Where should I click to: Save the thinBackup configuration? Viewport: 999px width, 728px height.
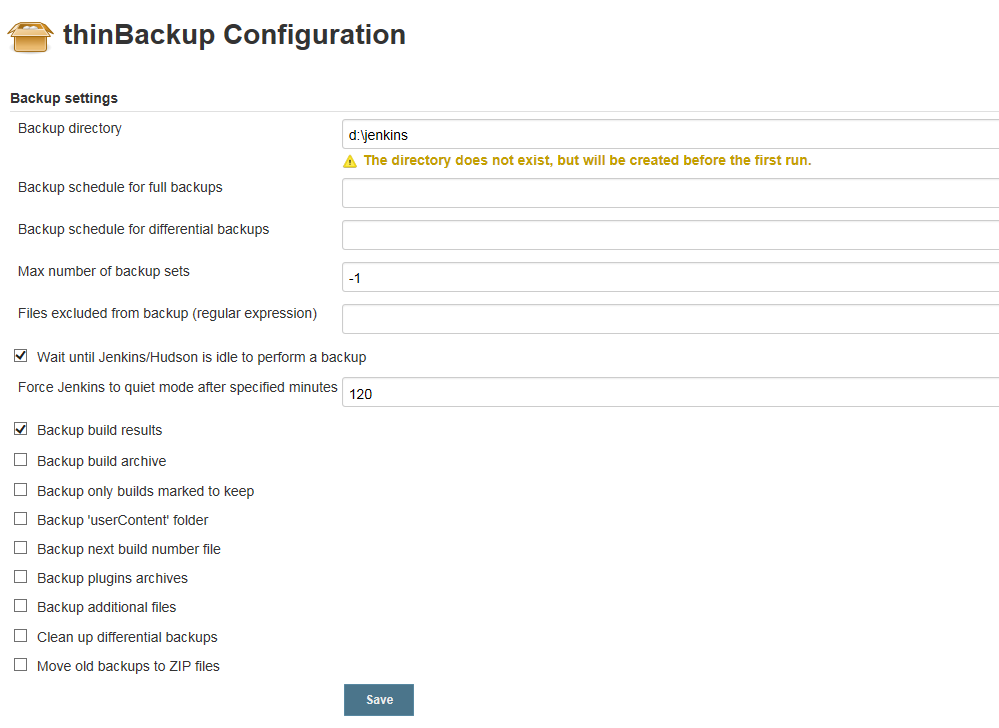(379, 699)
